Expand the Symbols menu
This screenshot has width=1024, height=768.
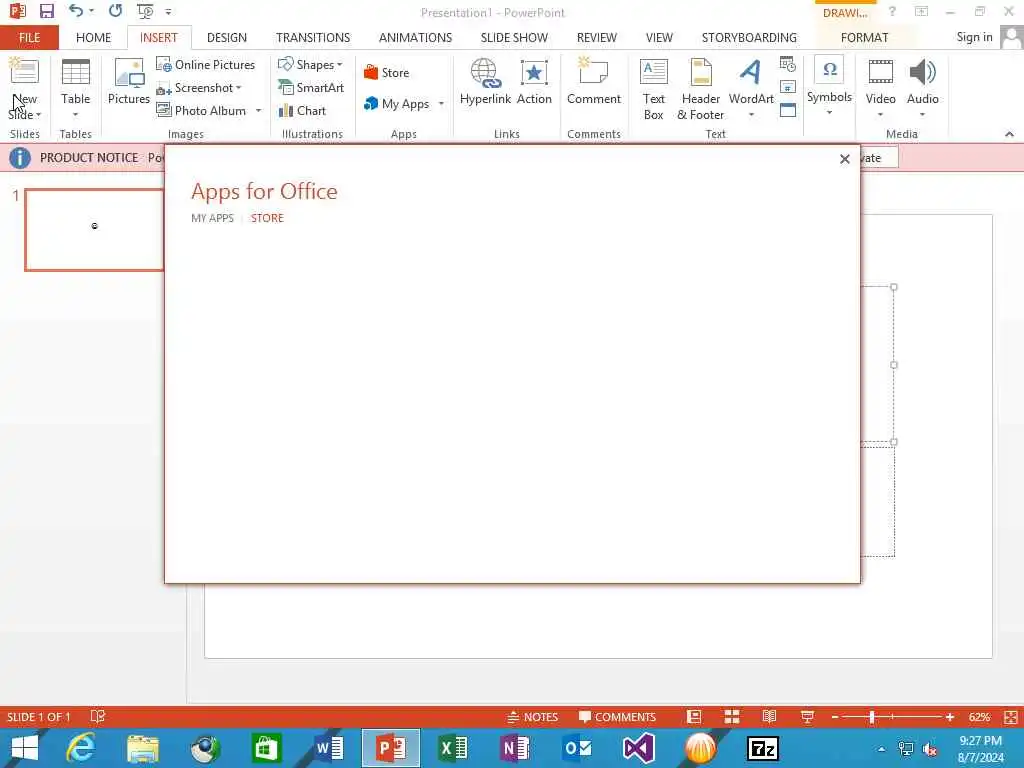829,112
